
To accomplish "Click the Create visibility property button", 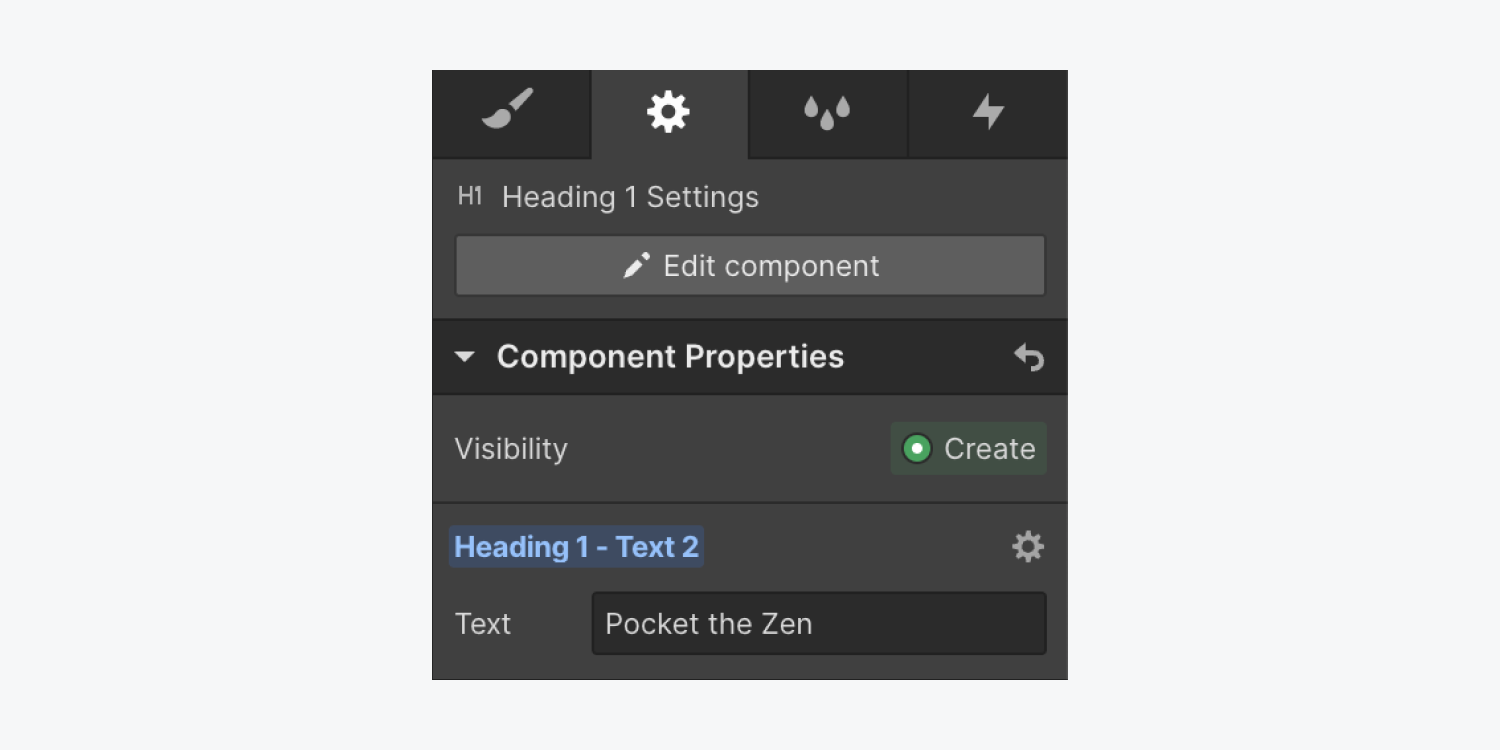I will [968, 449].
